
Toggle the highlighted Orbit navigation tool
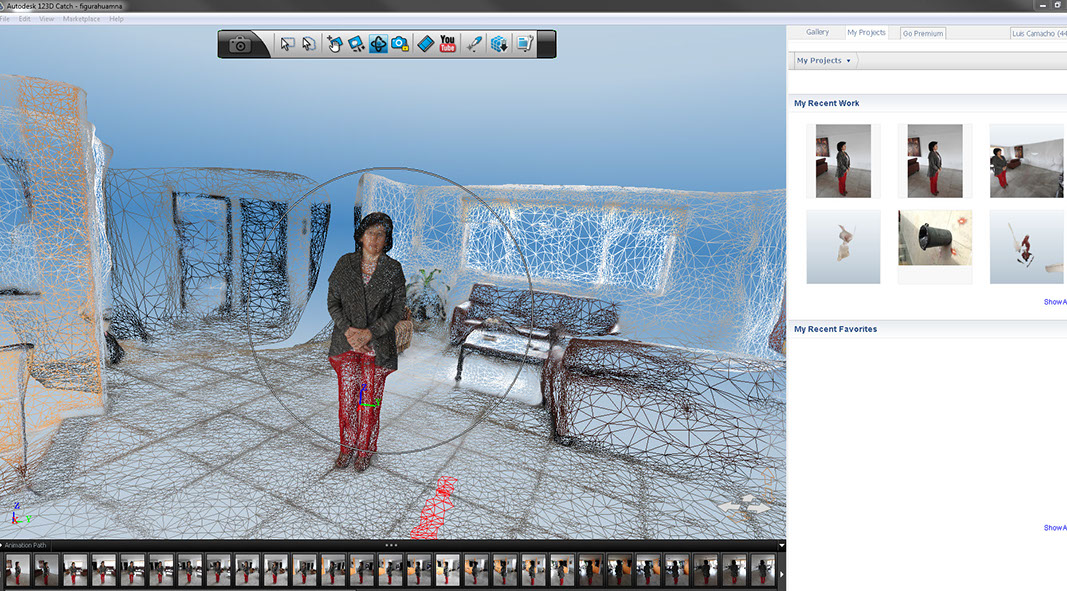click(x=378, y=44)
